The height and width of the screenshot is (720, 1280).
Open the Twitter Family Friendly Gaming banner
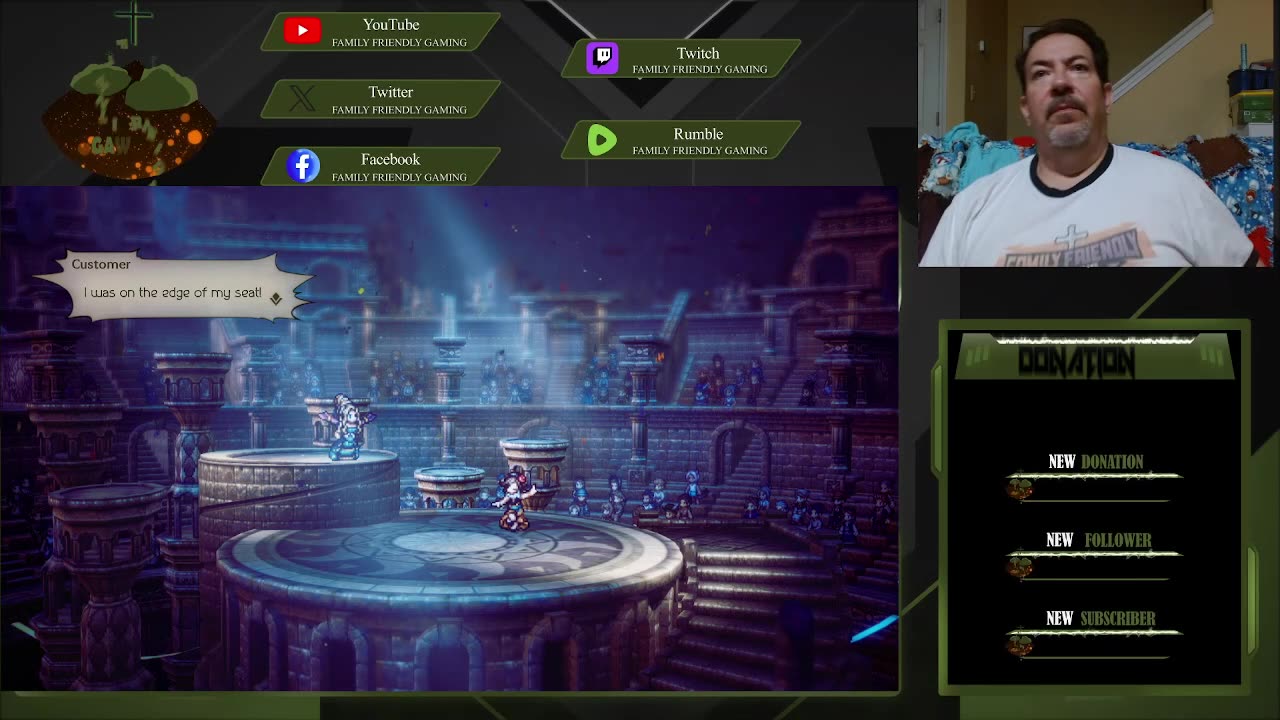381,99
